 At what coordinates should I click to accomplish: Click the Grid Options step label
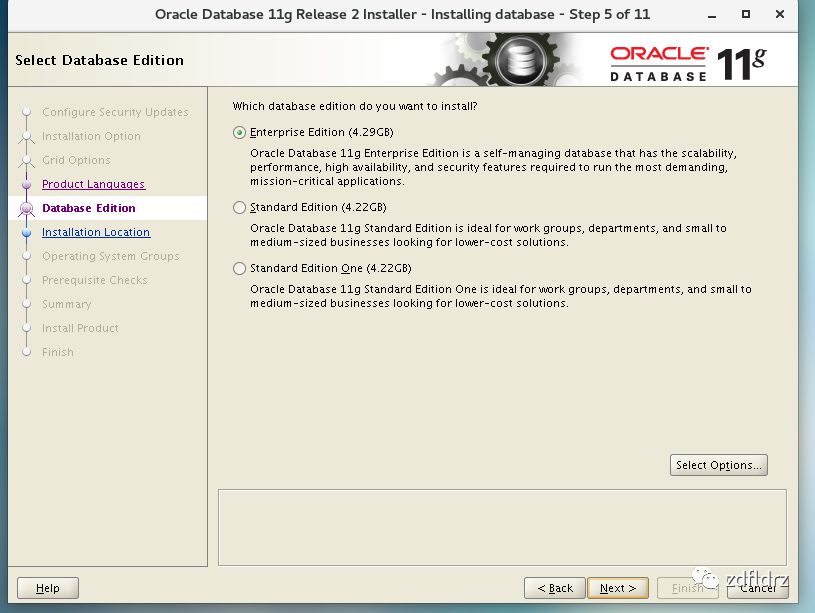(76, 160)
